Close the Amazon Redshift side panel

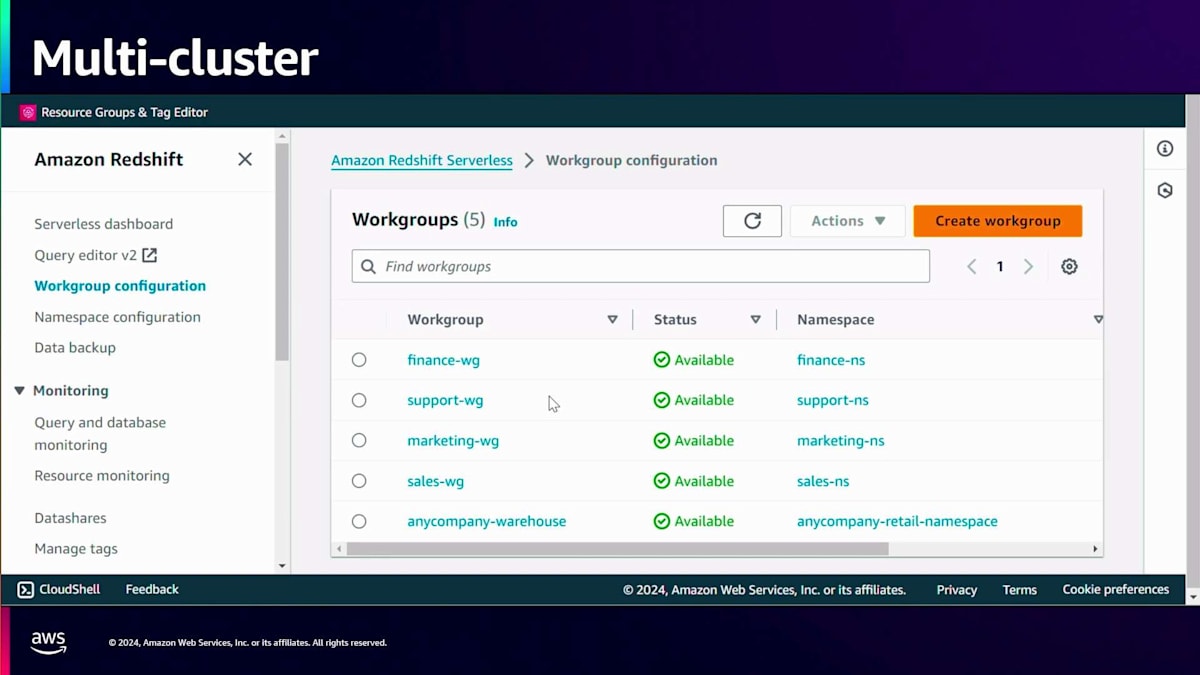[245, 159]
